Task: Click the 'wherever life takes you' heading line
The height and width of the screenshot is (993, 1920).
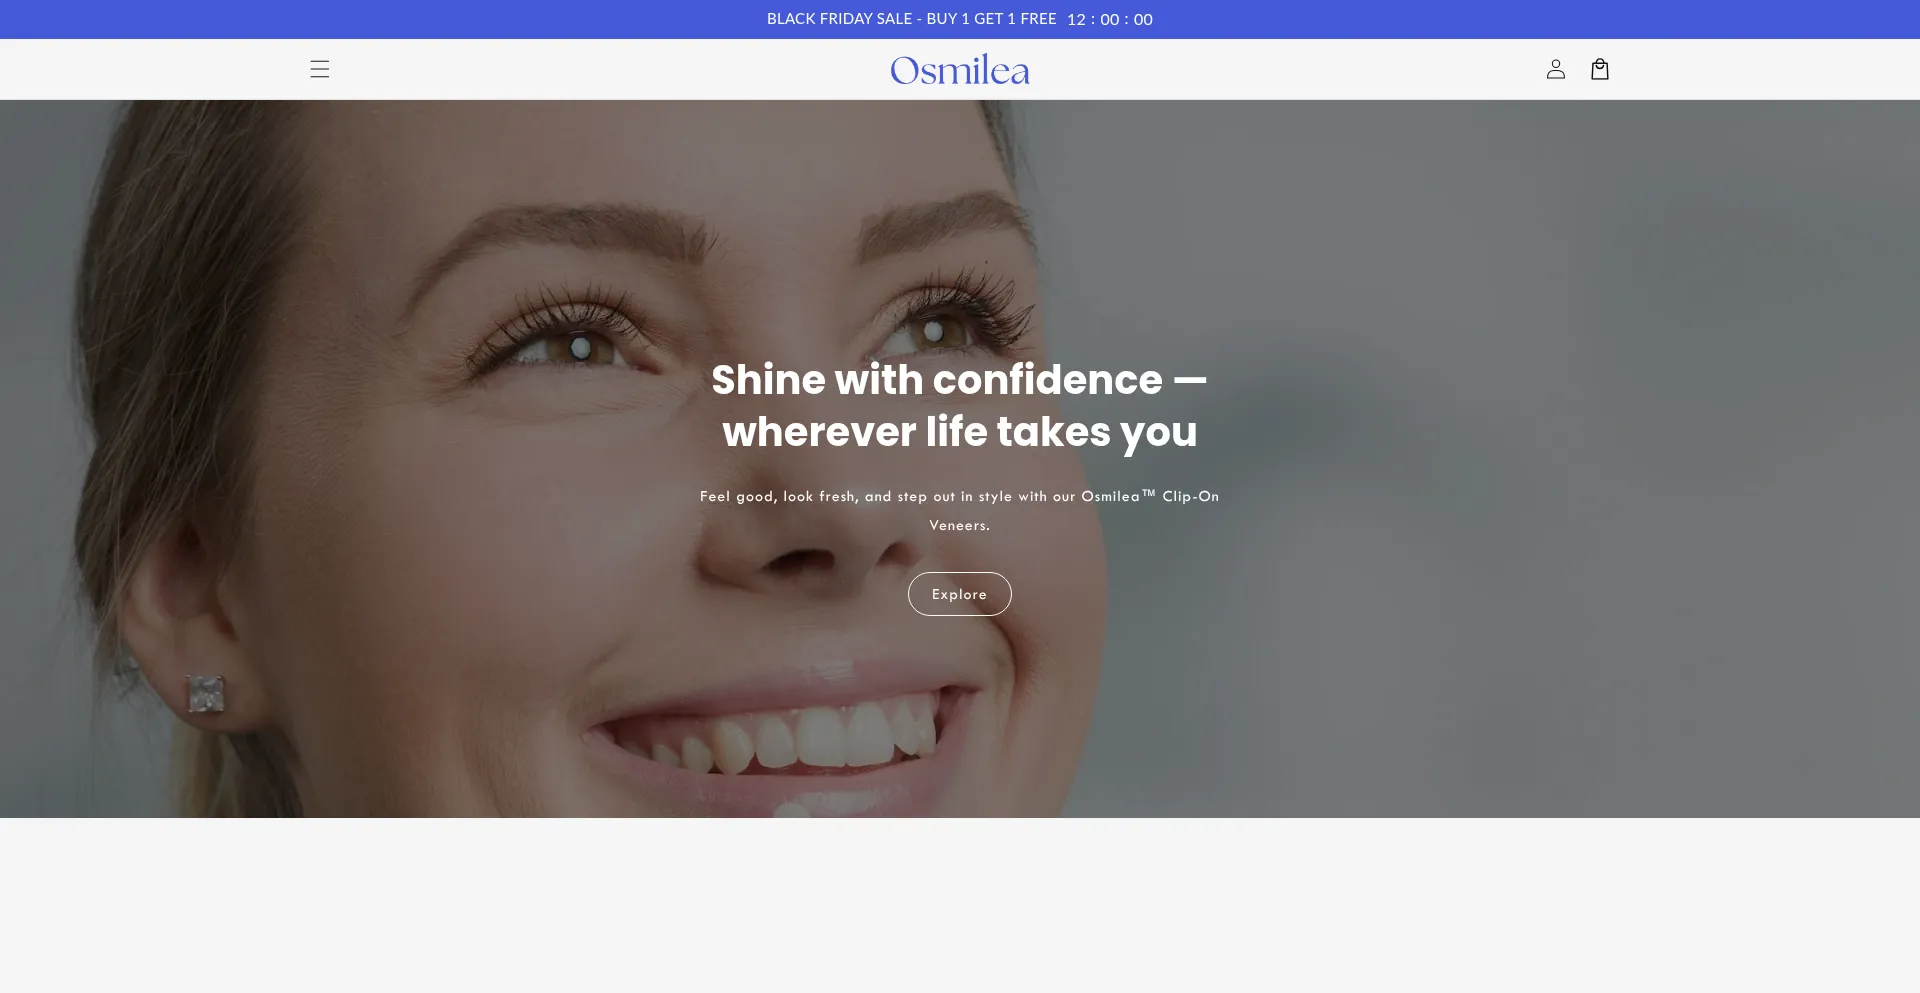Action: (x=959, y=432)
